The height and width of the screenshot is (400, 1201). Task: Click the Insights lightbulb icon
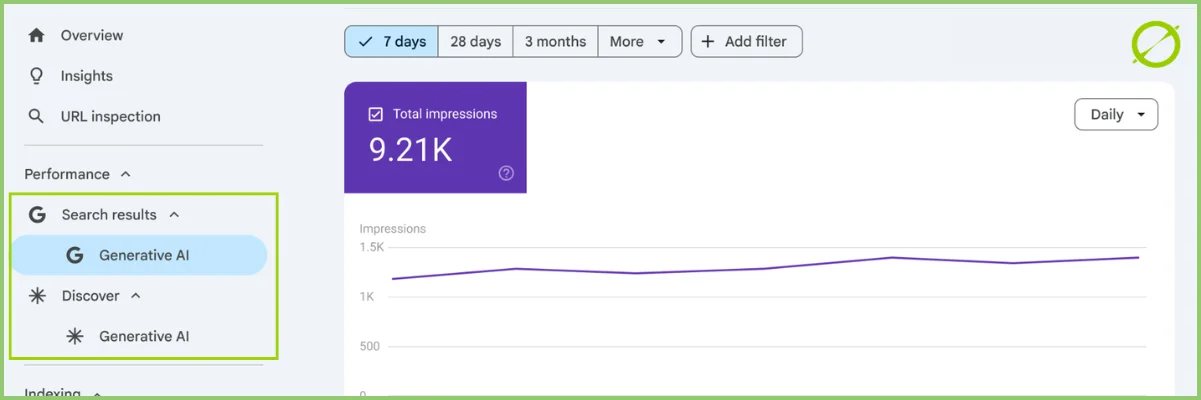tap(36, 76)
